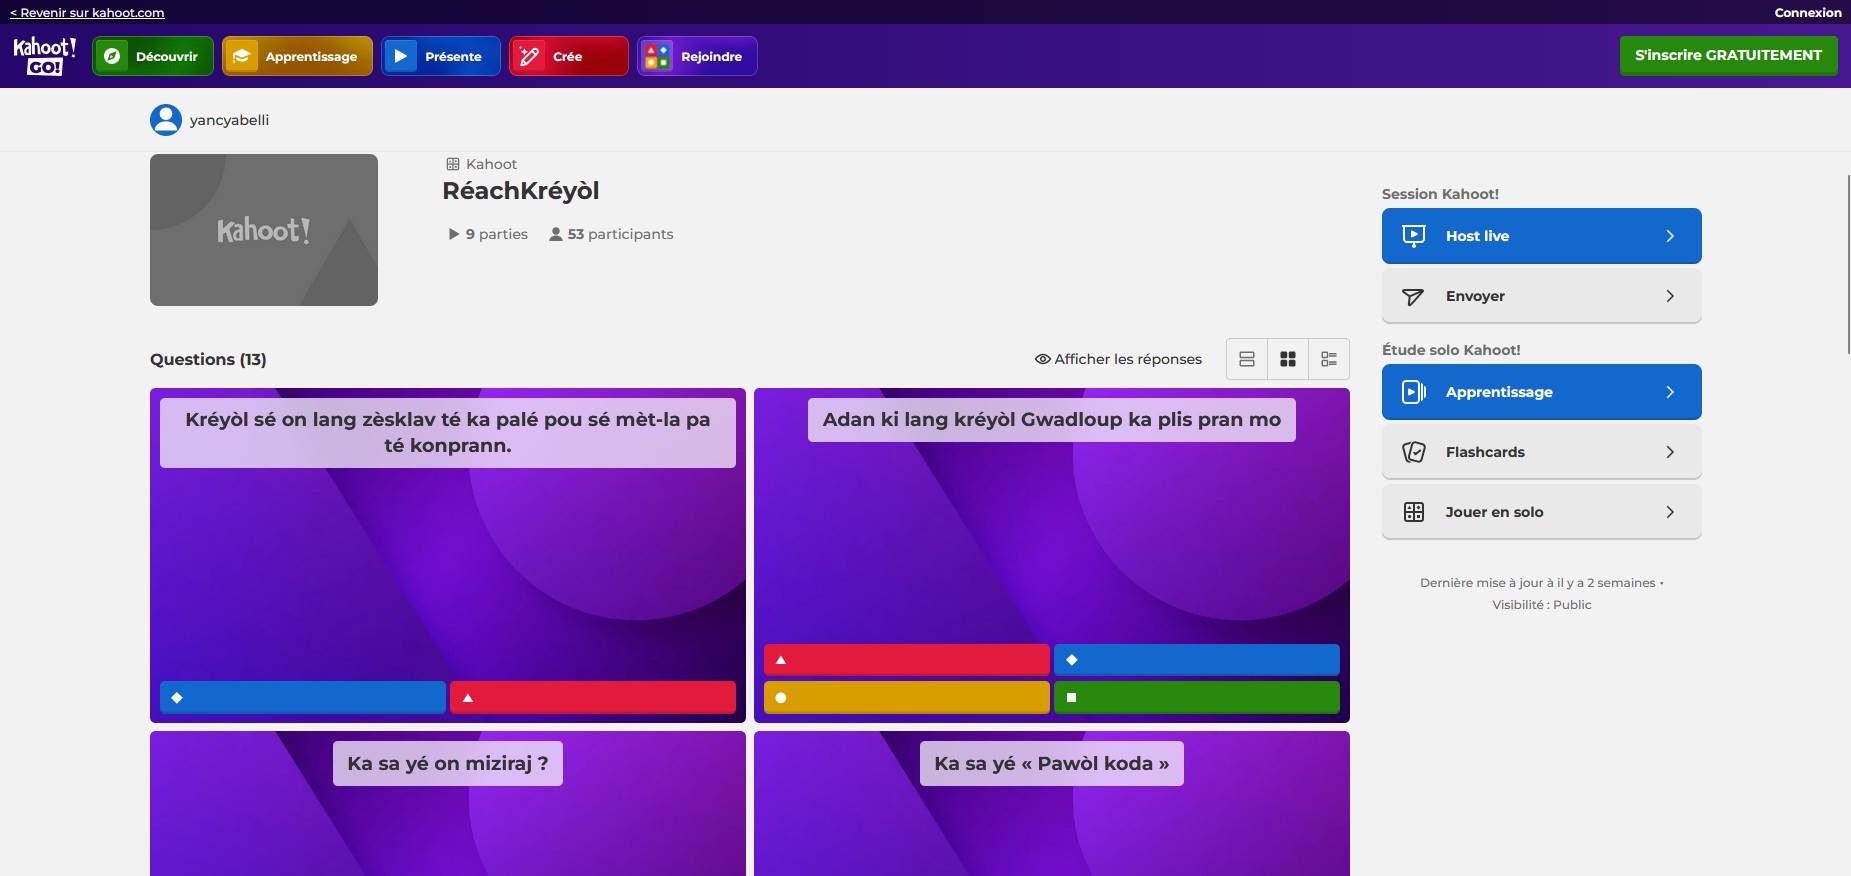Click the yancyabelli profile avatar icon
Screen dimensions: 1851x876
click(165, 120)
